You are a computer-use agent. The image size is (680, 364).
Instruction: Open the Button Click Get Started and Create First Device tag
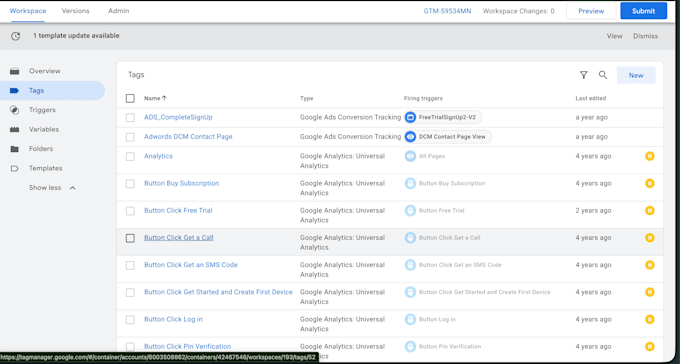[218, 292]
